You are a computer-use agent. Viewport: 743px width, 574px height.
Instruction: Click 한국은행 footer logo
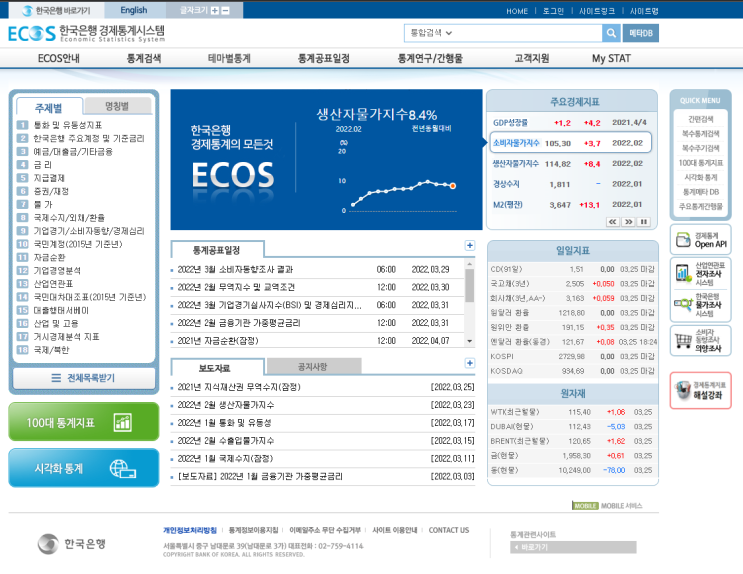(72, 544)
